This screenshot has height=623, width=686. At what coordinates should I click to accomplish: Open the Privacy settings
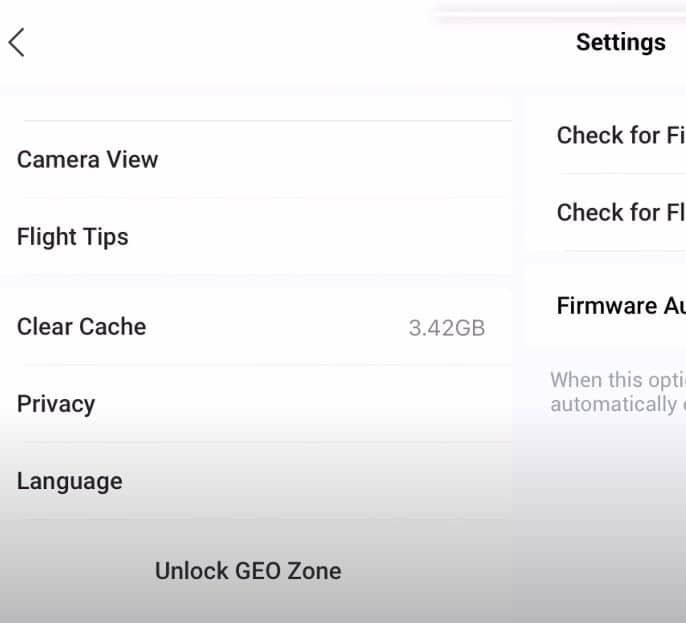click(x=256, y=404)
